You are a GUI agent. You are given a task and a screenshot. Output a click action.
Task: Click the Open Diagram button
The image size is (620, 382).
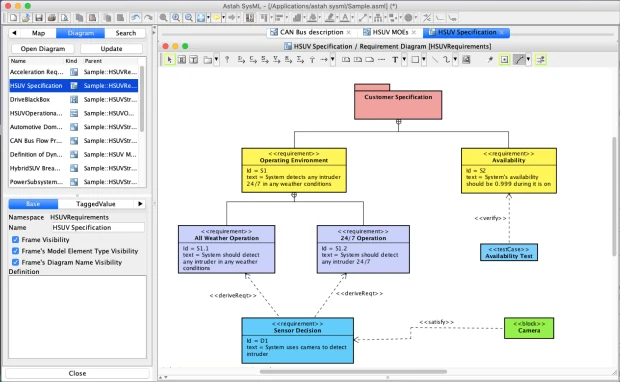tap(43, 49)
